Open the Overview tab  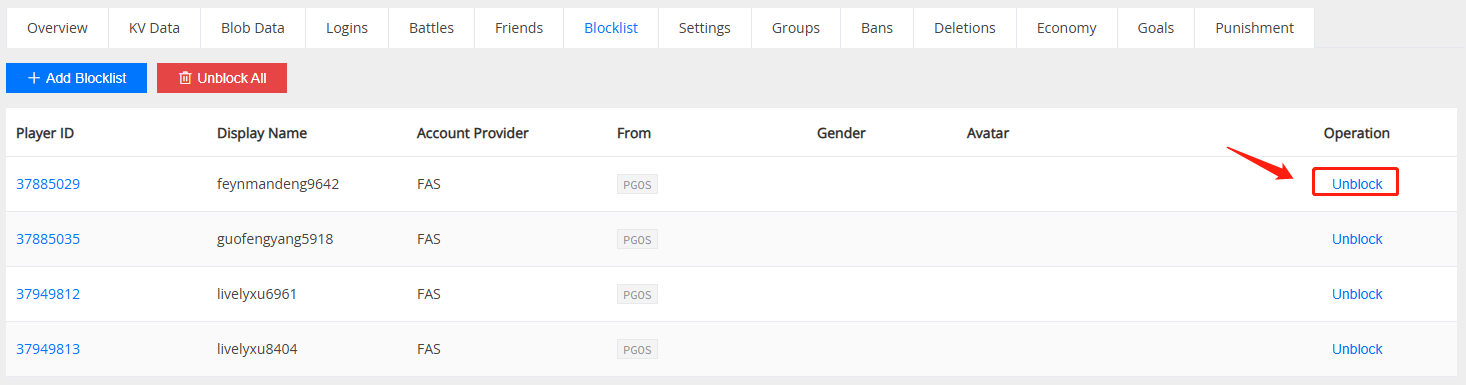(57, 28)
